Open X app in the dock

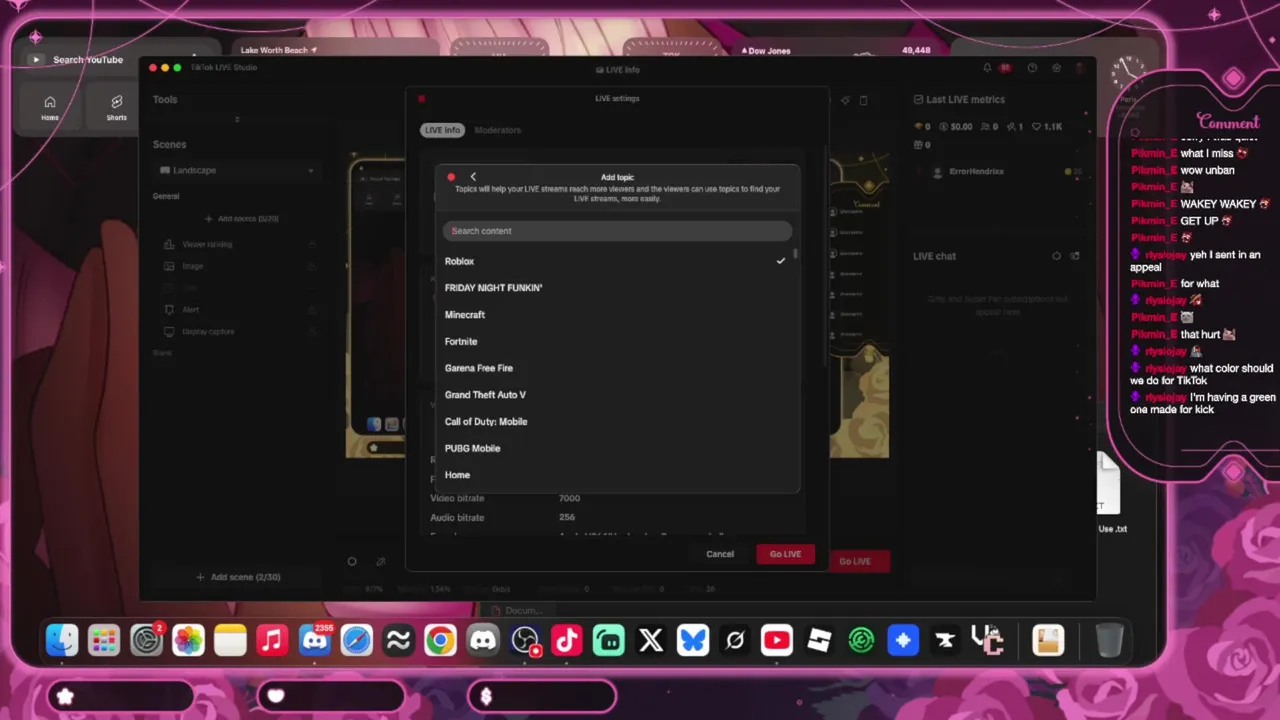651,640
